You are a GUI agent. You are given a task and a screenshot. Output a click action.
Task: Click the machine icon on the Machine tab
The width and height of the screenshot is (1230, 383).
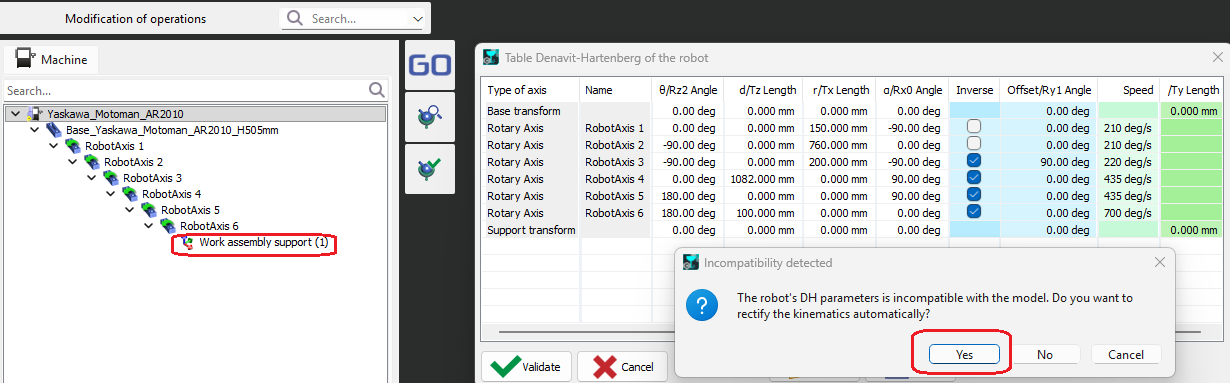point(25,59)
